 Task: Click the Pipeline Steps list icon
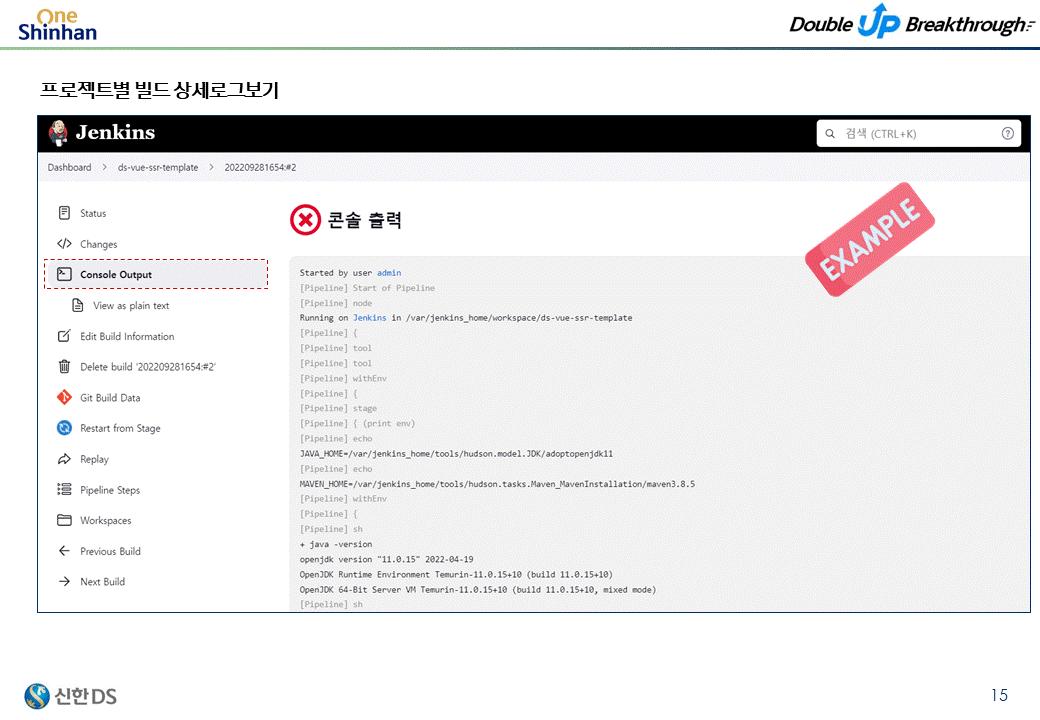(x=64, y=489)
